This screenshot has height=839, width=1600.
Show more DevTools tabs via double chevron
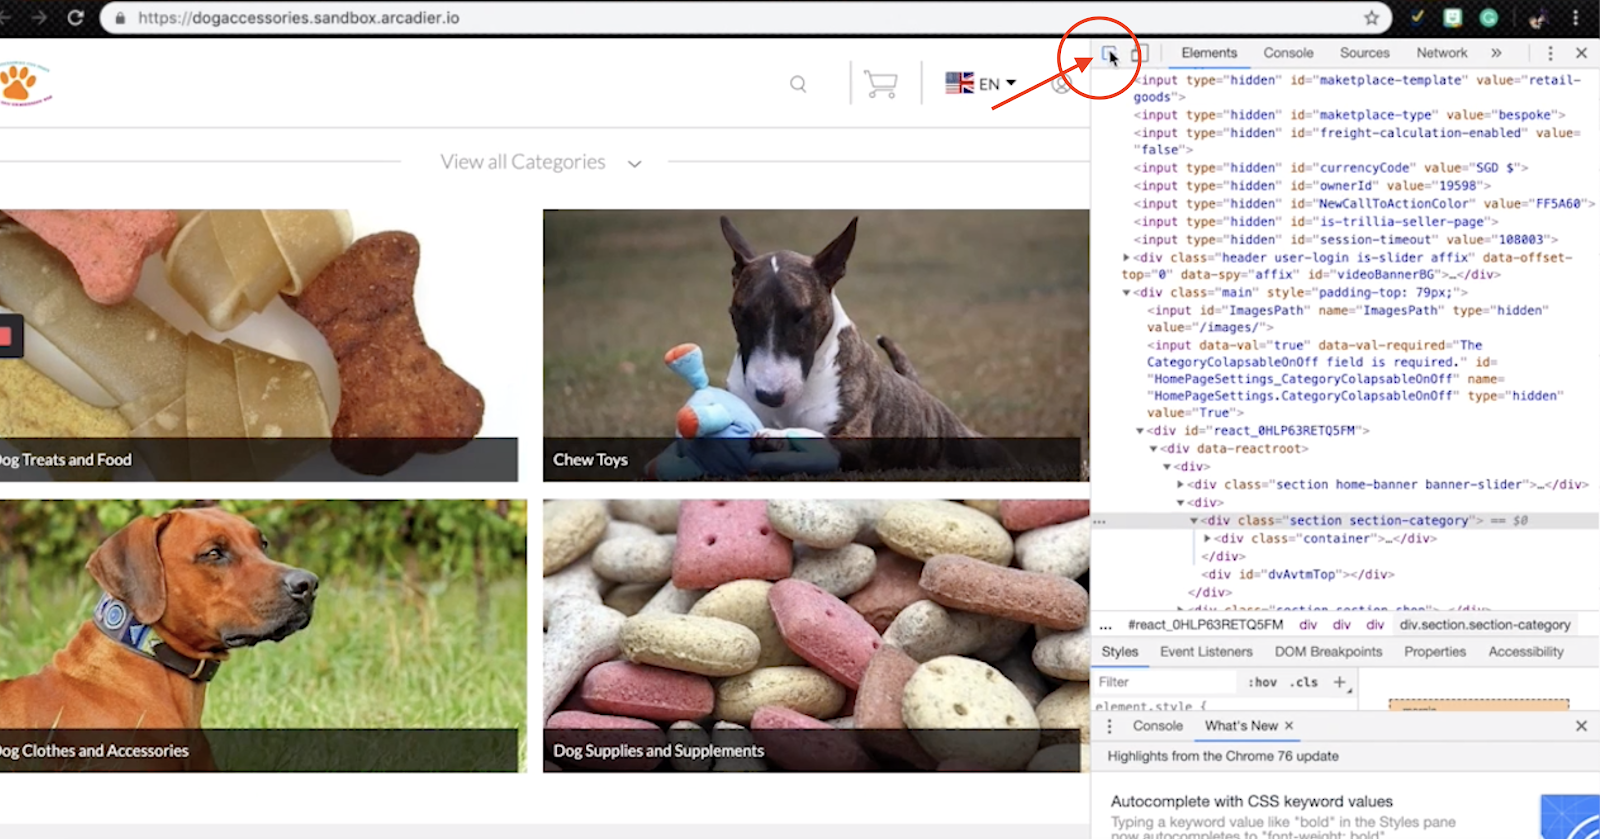click(1496, 53)
